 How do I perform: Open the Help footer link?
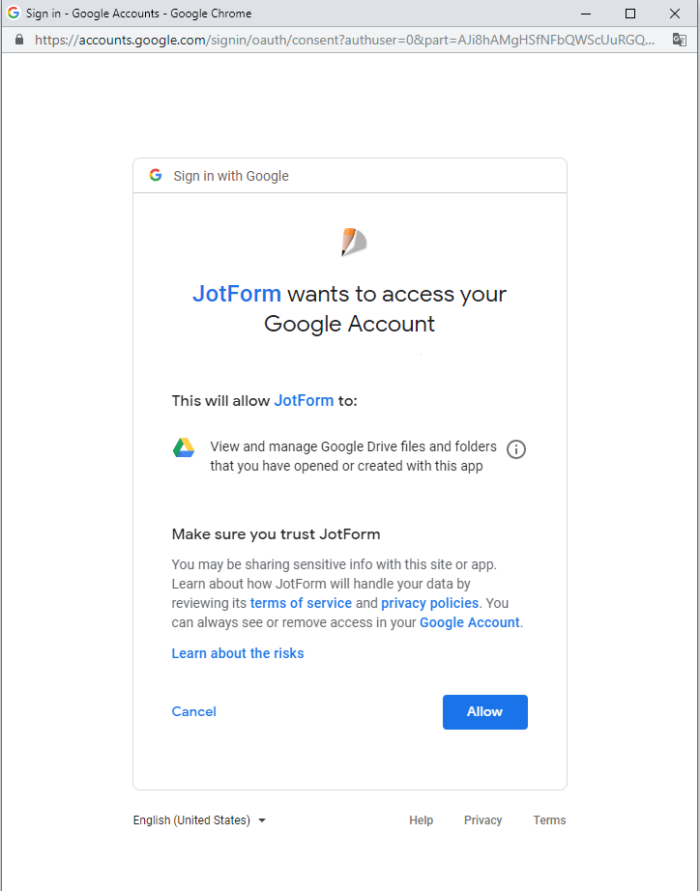(x=421, y=820)
